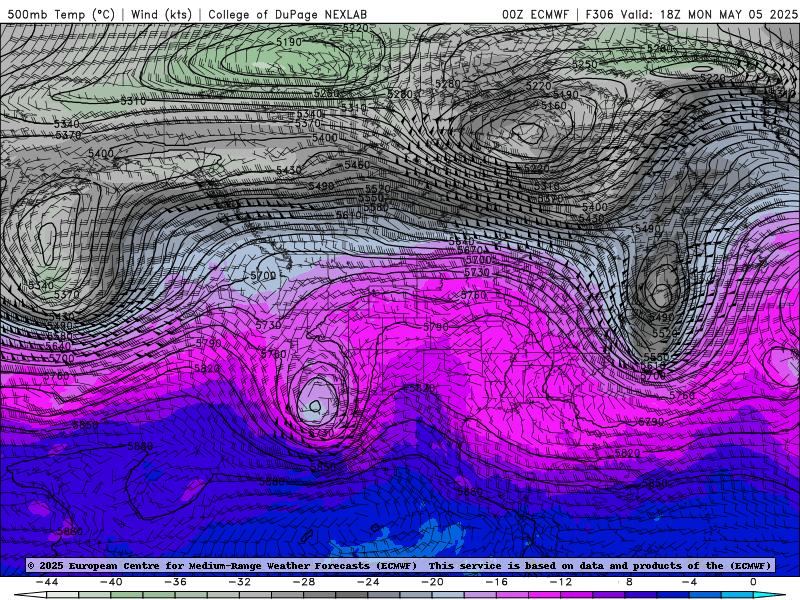Click the '500mb Temp (°C)' title text
Viewport: 800px width, 600px height.
pyautogui.click(x=61, y=14)
